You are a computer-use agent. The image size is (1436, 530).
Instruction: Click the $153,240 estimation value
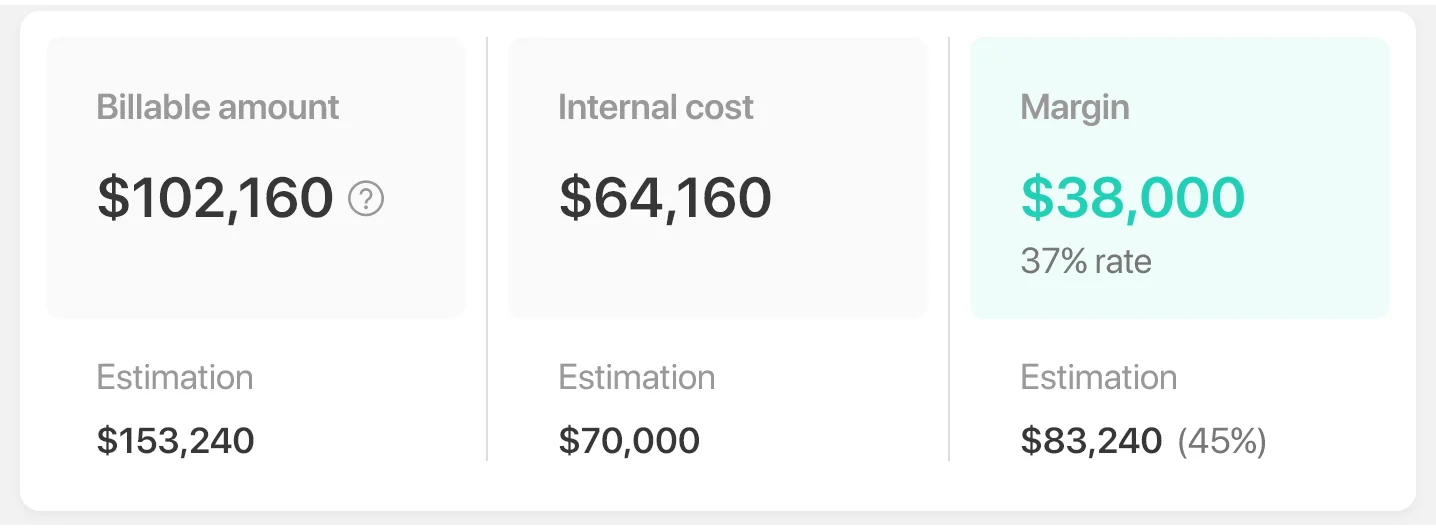[x=176, y=440]
